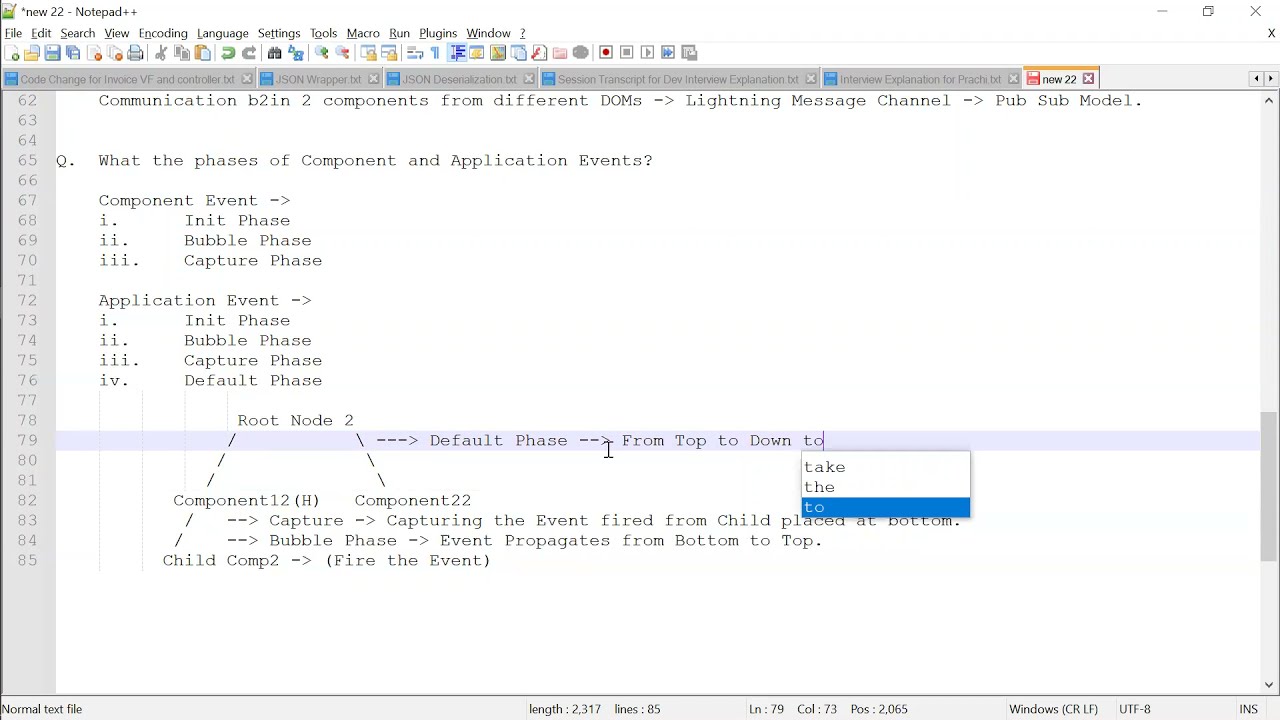The width and height of the screenshot is (1280, 720).
Task: Switch to Code Change for Invoice VF tab
Action: click(x=127, y=79)
